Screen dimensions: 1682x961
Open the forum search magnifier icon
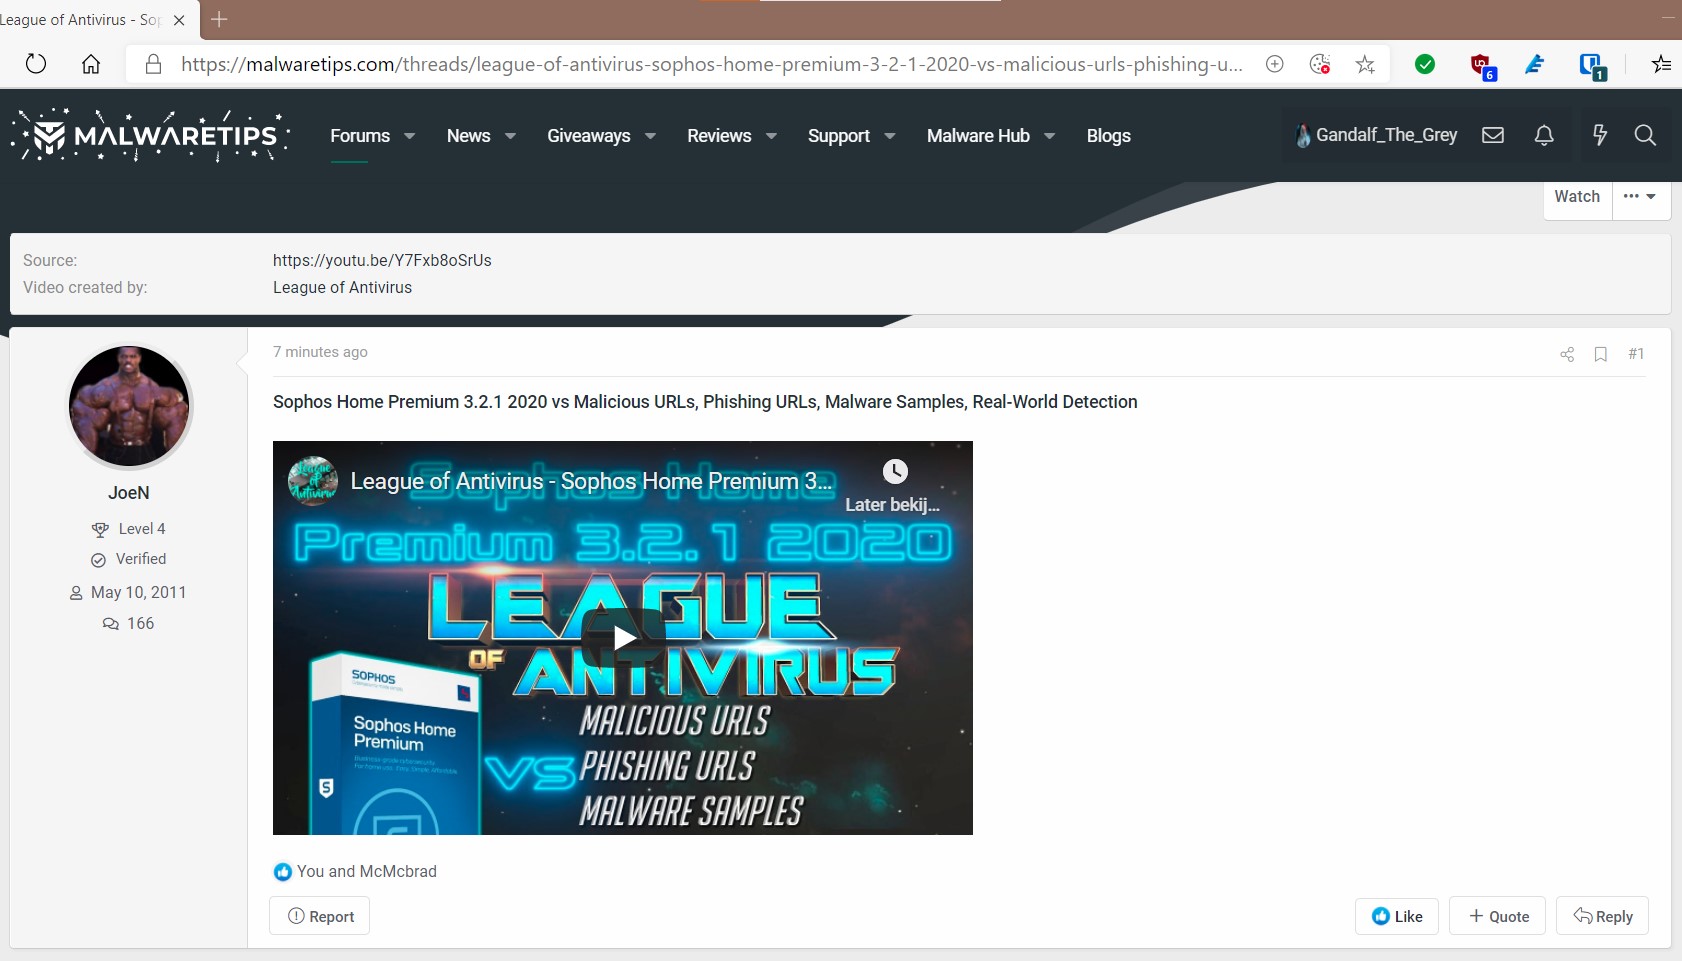pos(1645,135)
